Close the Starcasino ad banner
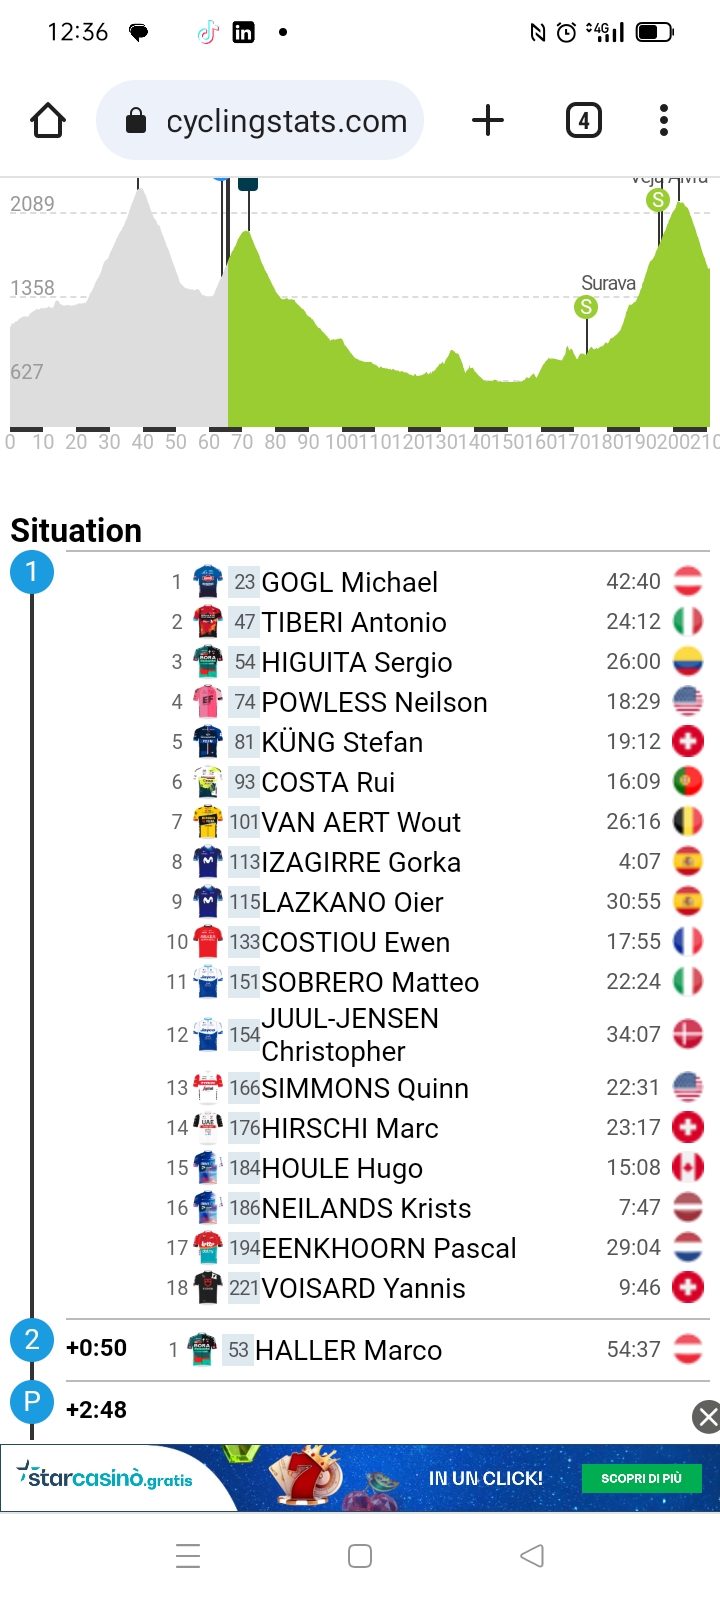 coord(707,1416)
